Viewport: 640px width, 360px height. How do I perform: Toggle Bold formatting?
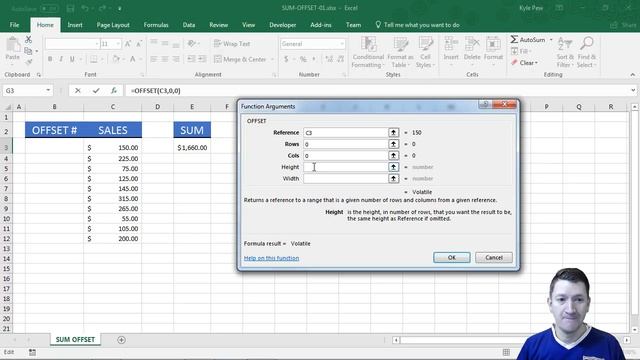pyautogui.click(x=50, y=59)
